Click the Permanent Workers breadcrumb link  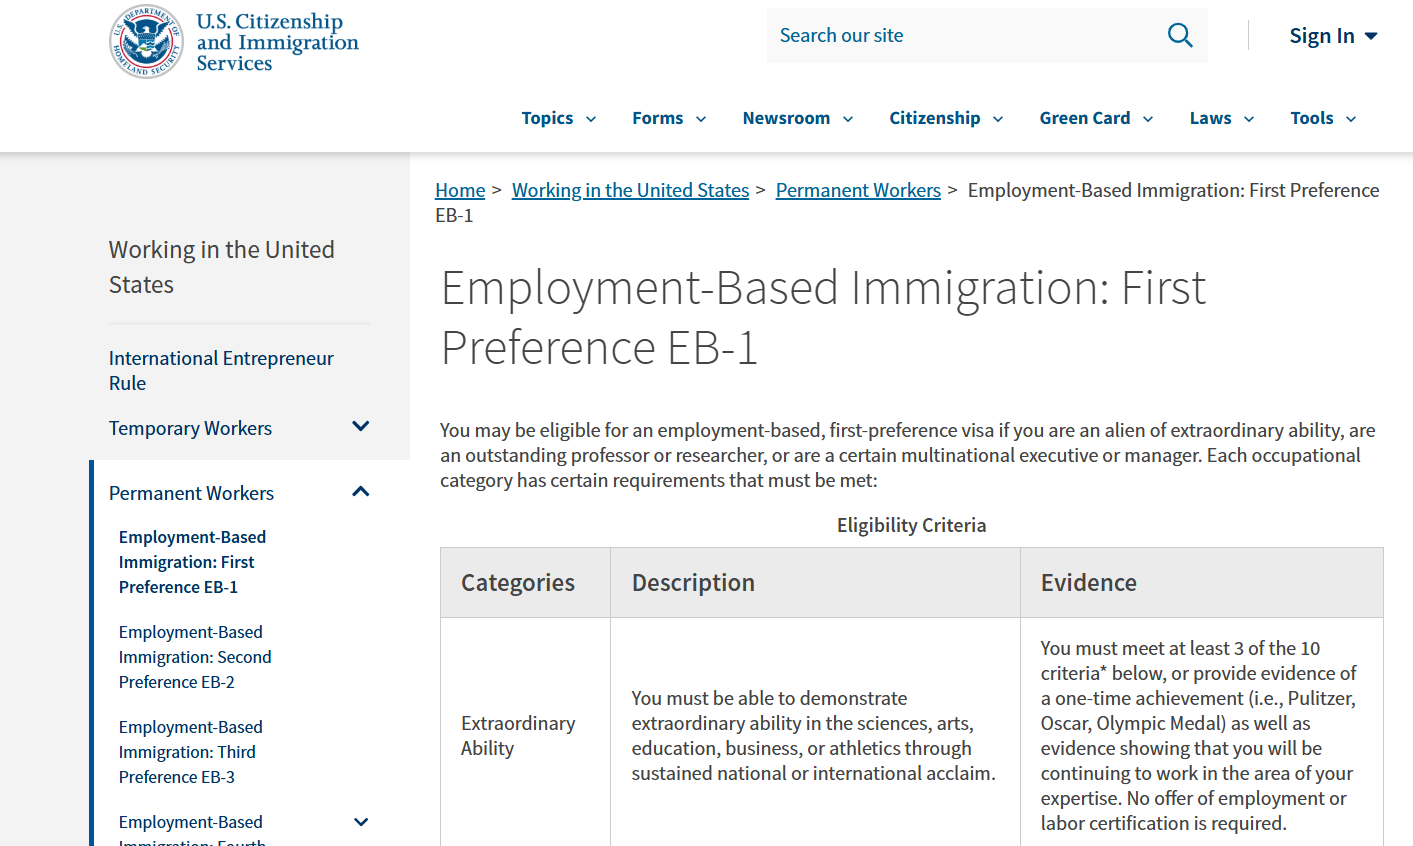coord(858,189)
